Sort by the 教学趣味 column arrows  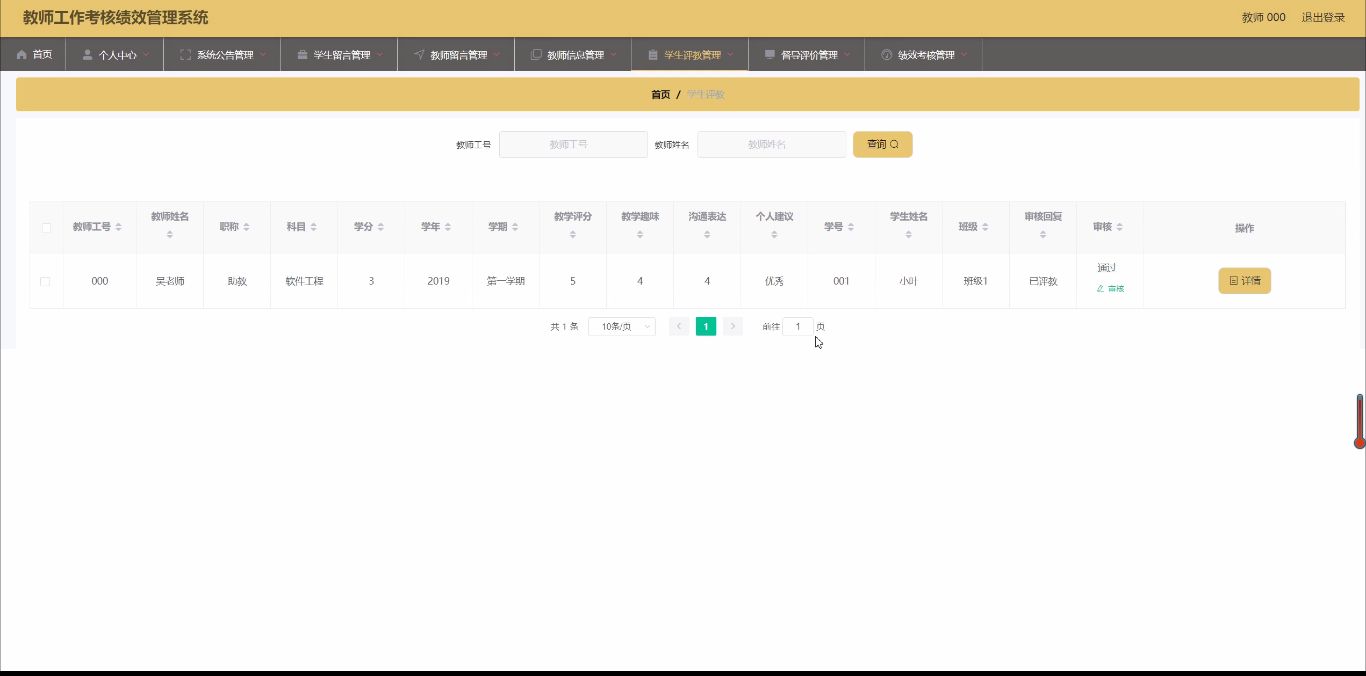(x=640, y=235)
